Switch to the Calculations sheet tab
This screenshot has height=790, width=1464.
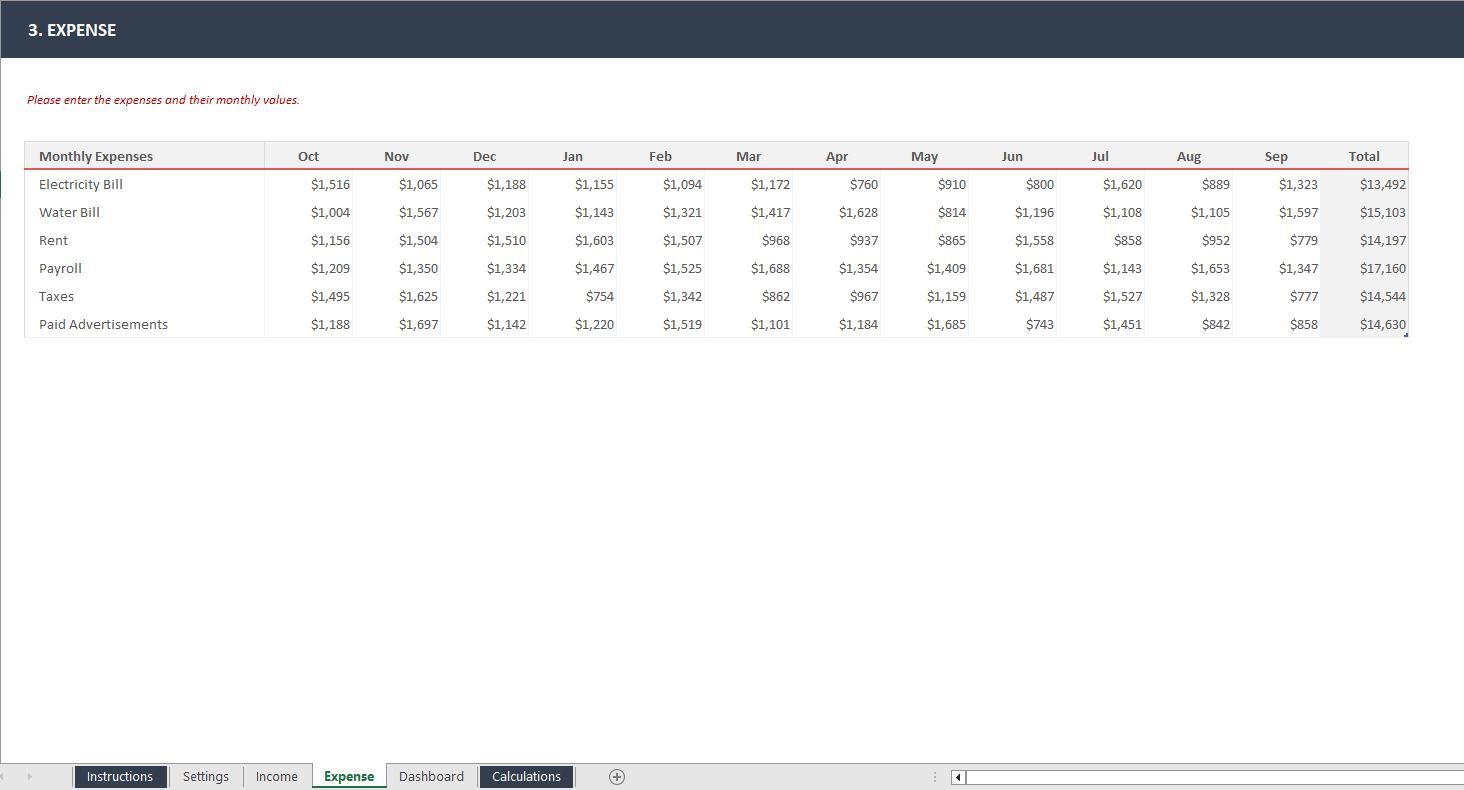click(x=526, y=777)
